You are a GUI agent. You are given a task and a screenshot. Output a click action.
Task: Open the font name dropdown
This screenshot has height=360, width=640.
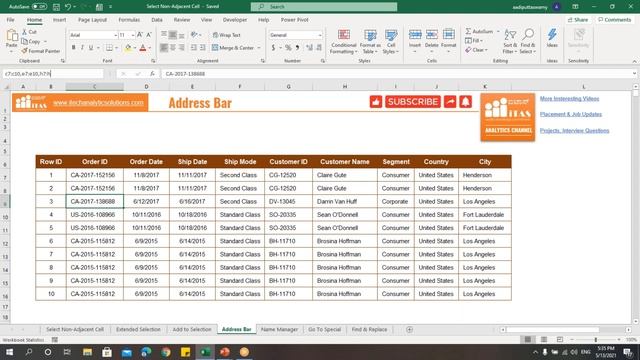115,36
